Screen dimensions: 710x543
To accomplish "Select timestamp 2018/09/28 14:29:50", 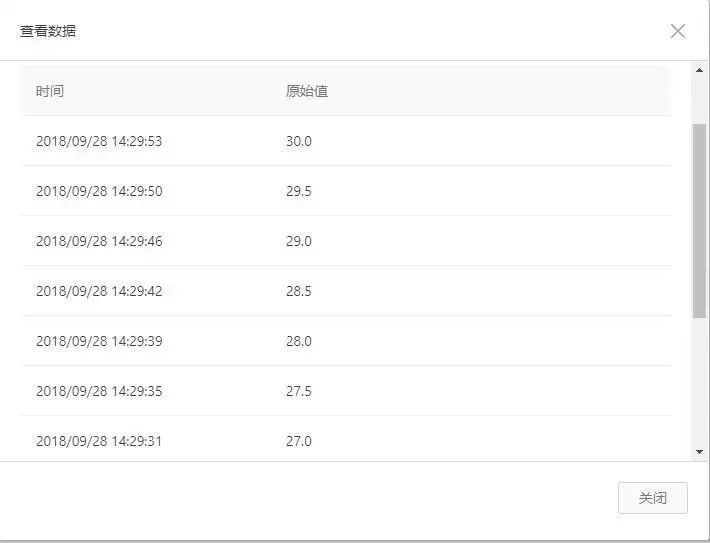I will pyautogui.click(x=99, y=191).
